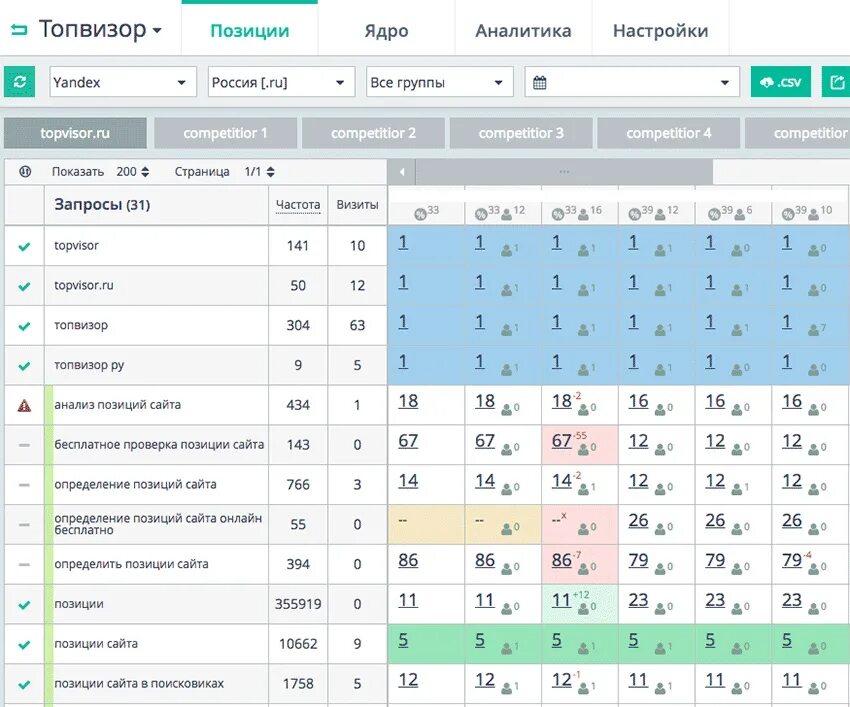This screenshot has width=850, height=707.
Task: Click the calendar icon in the date field
Action: click(x=540, y=81)
